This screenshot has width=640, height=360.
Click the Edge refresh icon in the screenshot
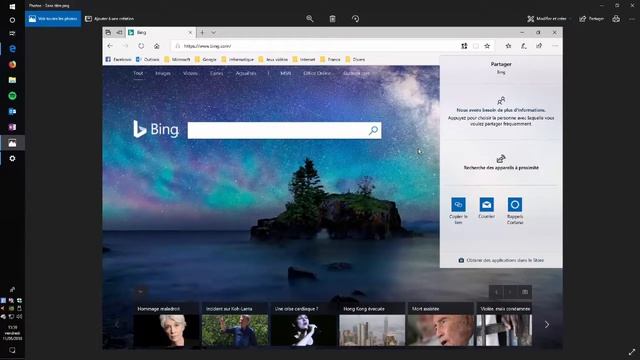point(141,46)
